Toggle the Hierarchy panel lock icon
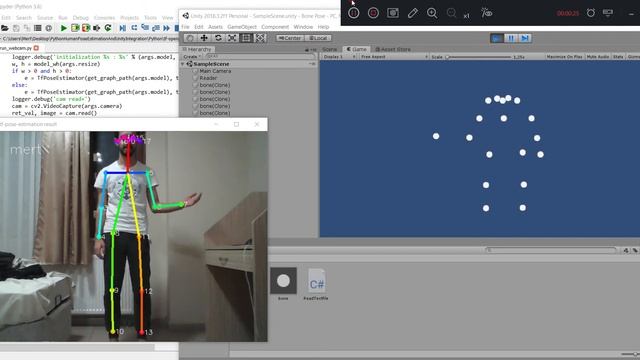The height and width of the screenshot is (360, 640). click(307, 50)
